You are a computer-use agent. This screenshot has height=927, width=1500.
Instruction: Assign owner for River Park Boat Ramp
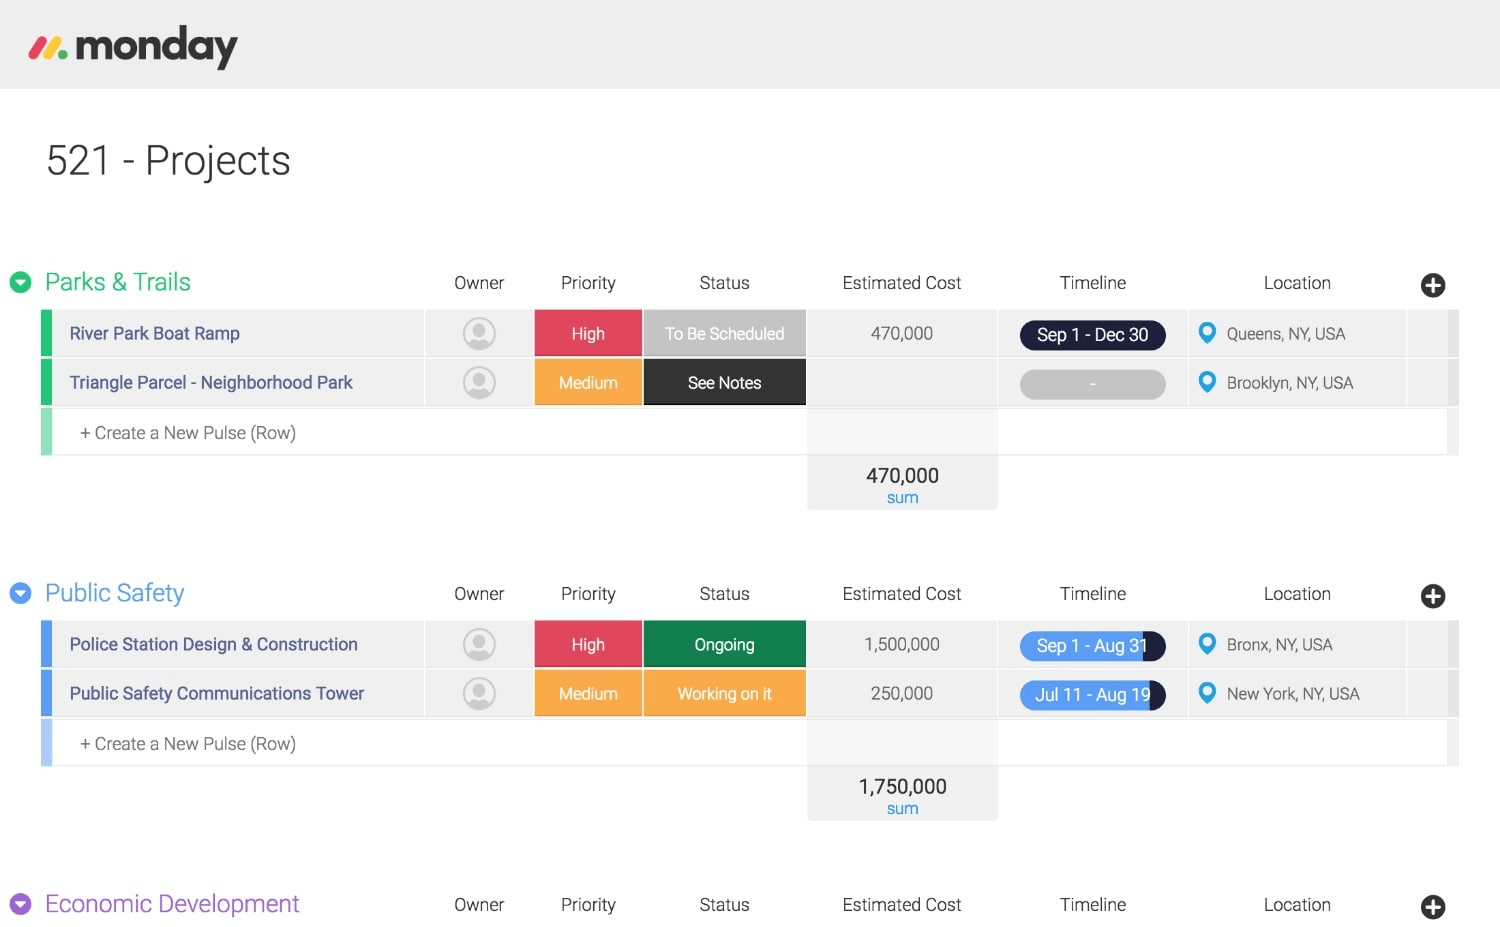(479, 334)
